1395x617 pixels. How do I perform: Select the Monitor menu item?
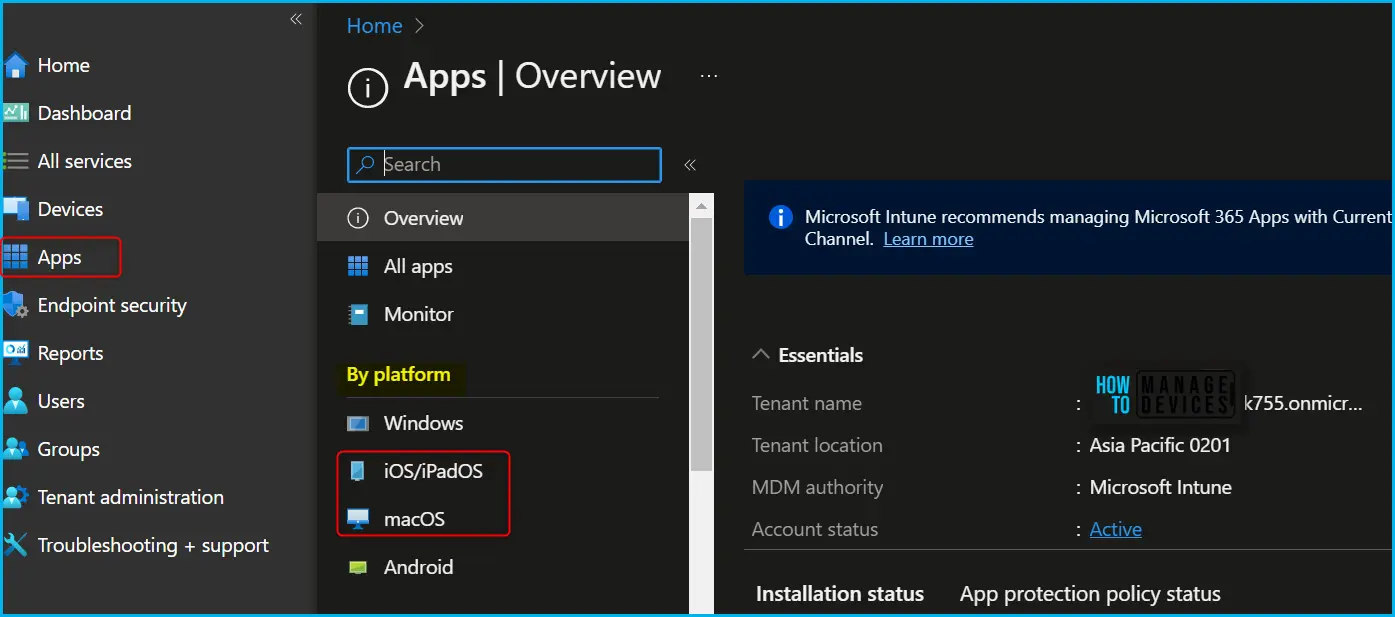[x=503, y=314]
